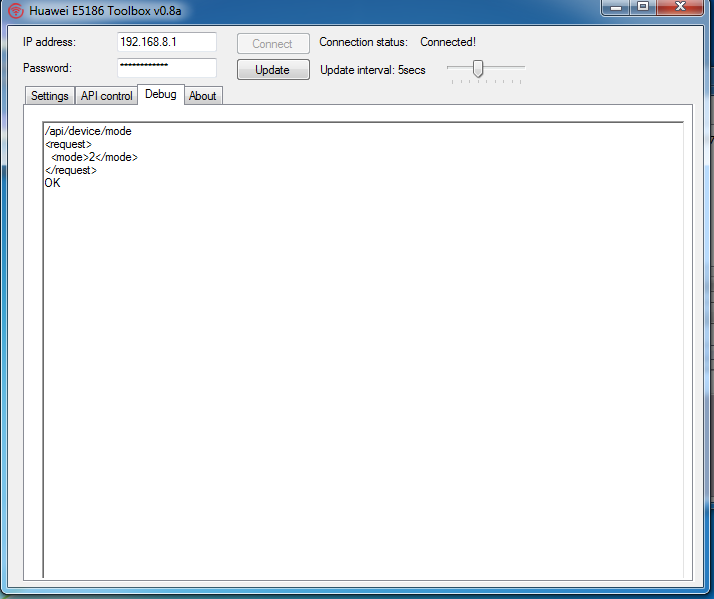The width and height of the screenshot is (714, 599).
Task: Switch to the Settings tab
Action: tap(49, 96)
